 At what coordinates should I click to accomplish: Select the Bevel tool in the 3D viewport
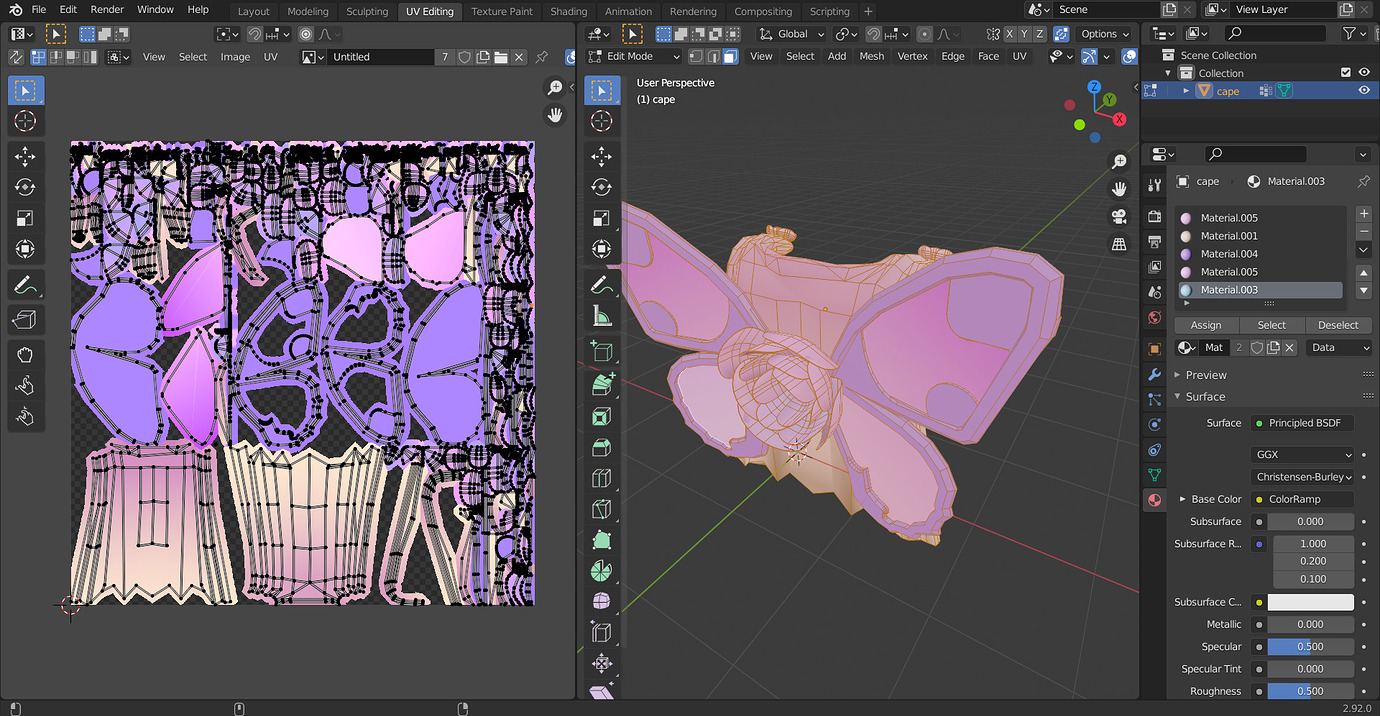[x=601, y=447]
